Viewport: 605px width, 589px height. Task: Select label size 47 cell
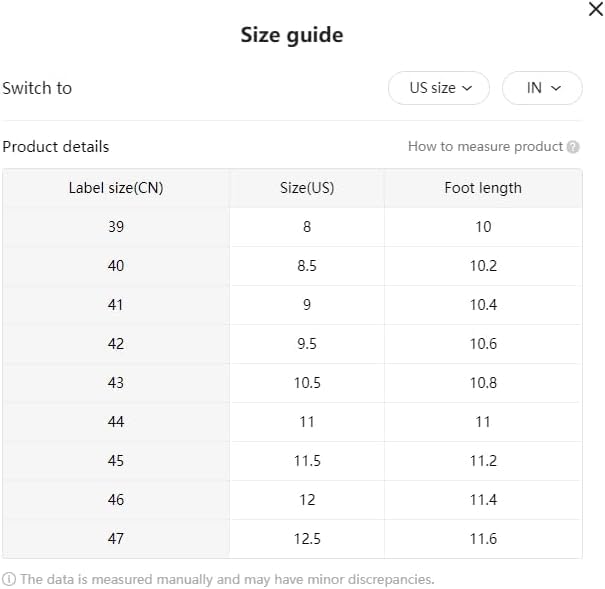tap(116, 539)
